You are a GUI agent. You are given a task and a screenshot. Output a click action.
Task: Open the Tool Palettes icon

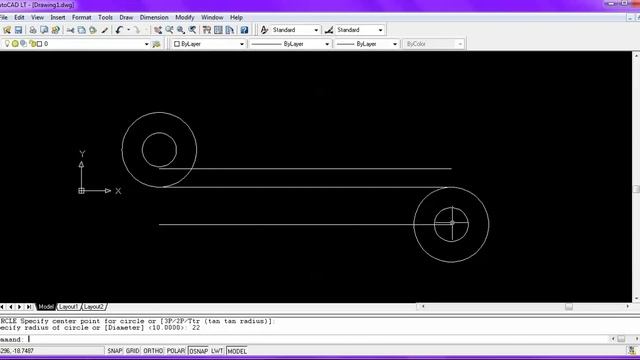click(230, 30)
